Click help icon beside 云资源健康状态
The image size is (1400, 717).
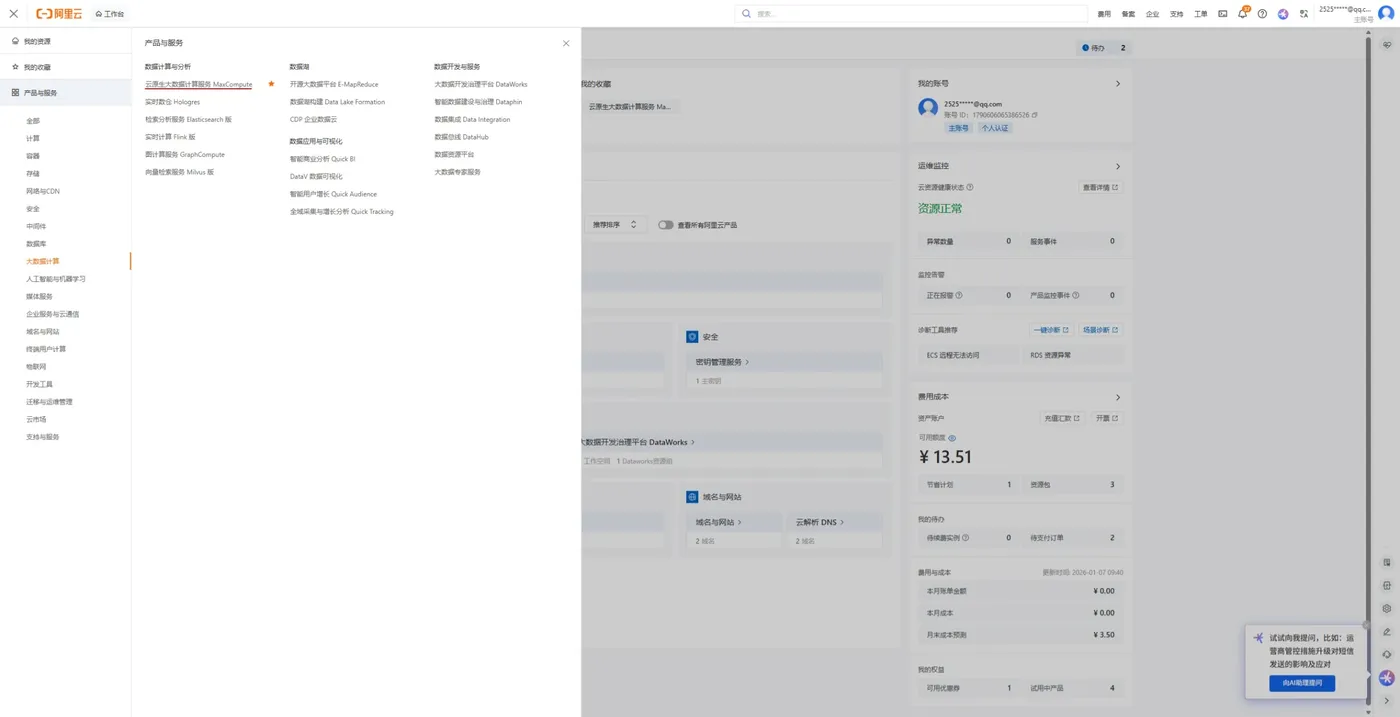pos(970,187)
